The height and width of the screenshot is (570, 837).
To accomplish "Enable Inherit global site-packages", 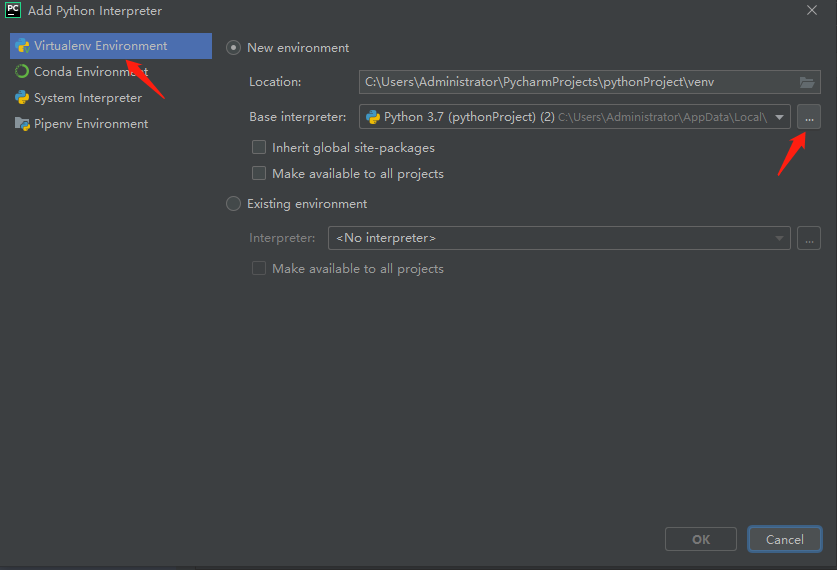I will 259,147.
